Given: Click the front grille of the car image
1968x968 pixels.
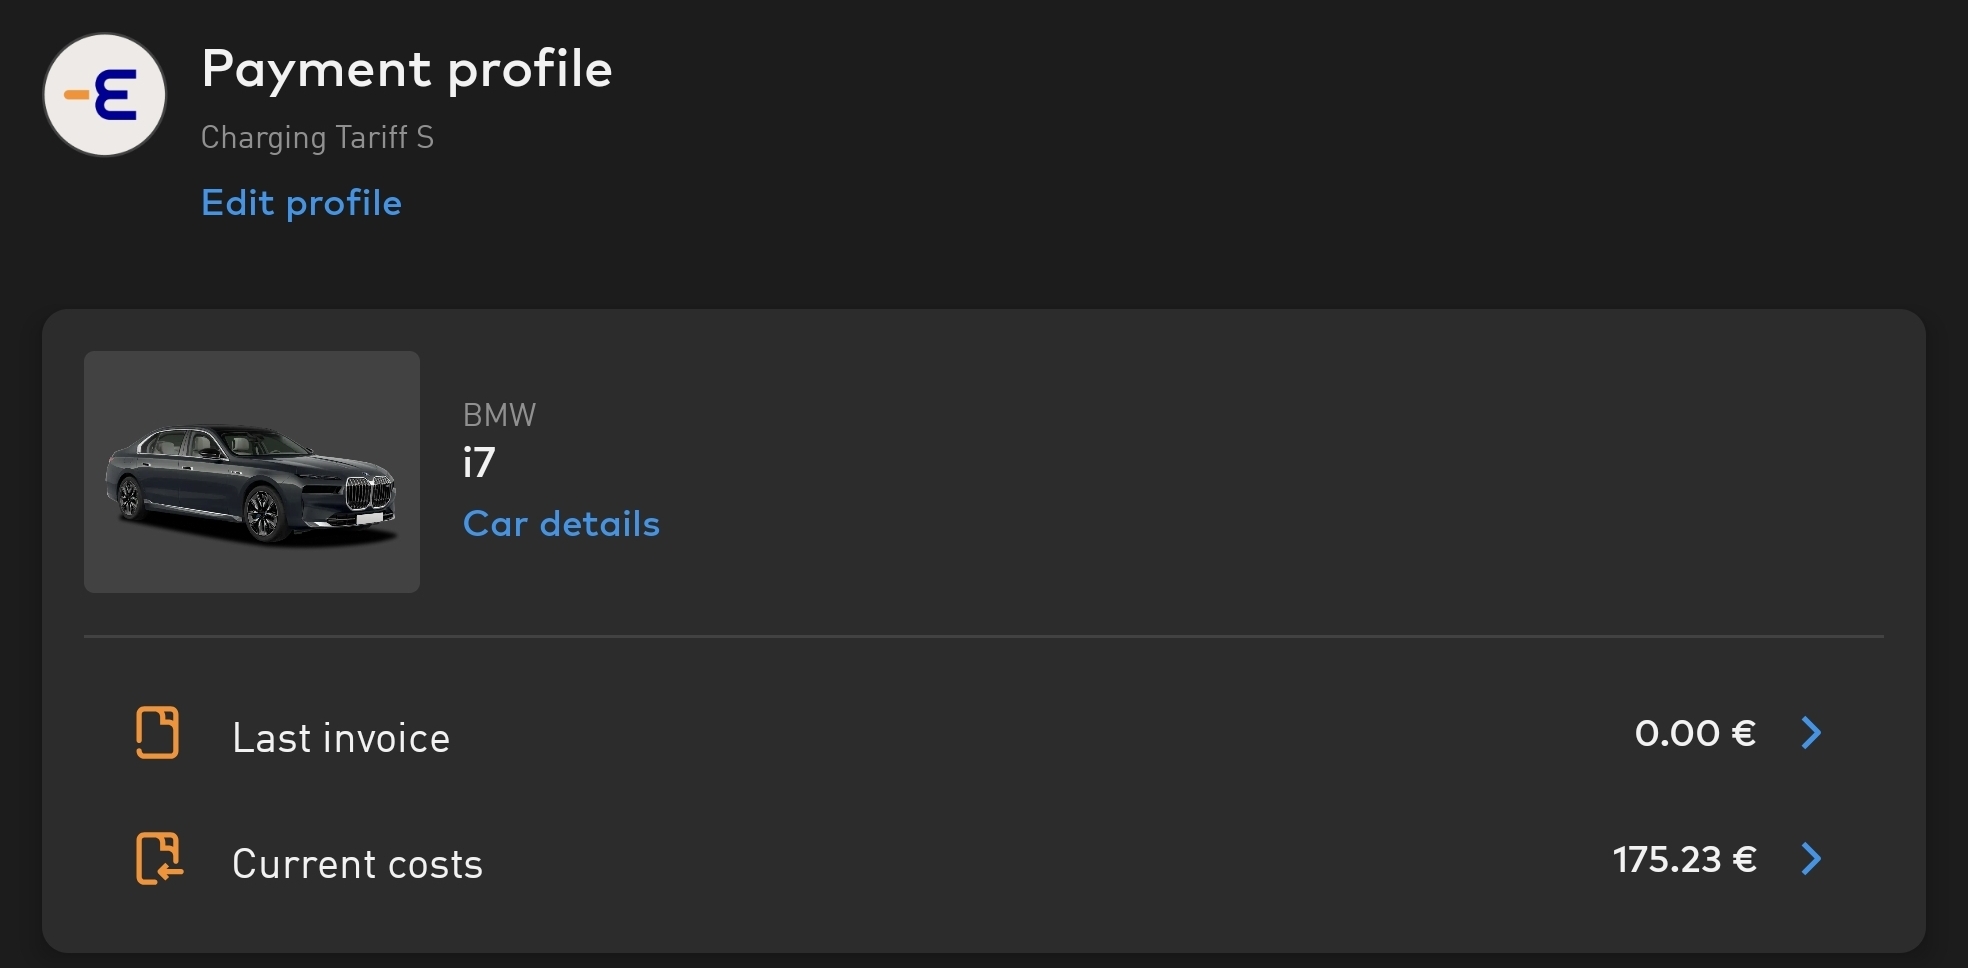Looking at the screenshot, I should tap(368, 494).
